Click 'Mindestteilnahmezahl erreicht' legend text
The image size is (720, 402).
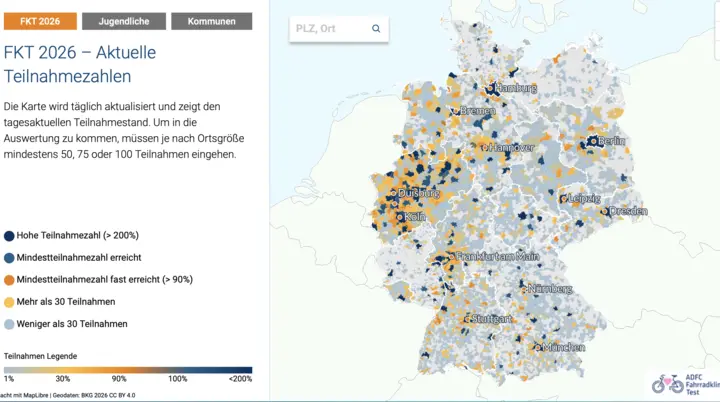[79, 258]
